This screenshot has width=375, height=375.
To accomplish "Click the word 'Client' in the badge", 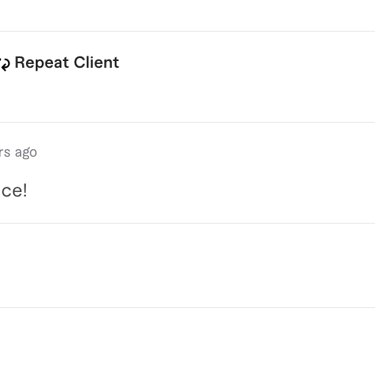I will [96, 62].
